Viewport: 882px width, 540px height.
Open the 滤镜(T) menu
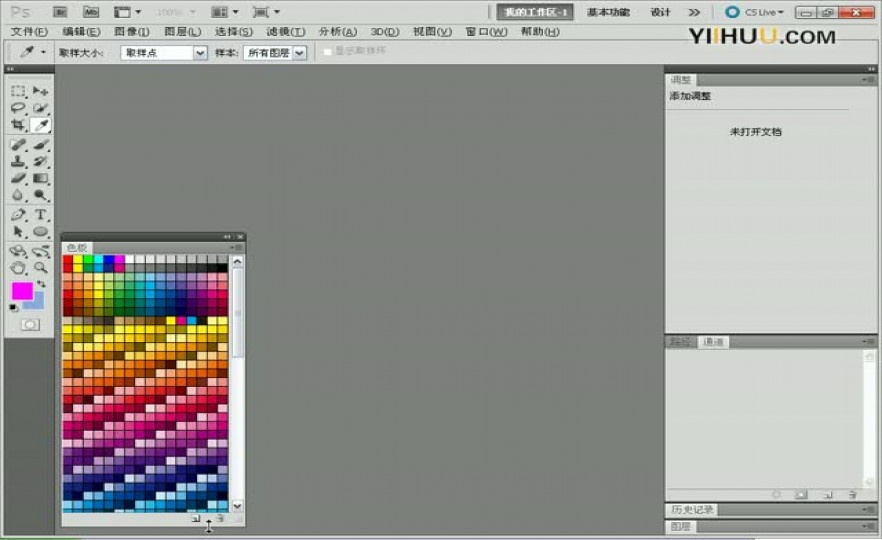click(x=286, y=32)
